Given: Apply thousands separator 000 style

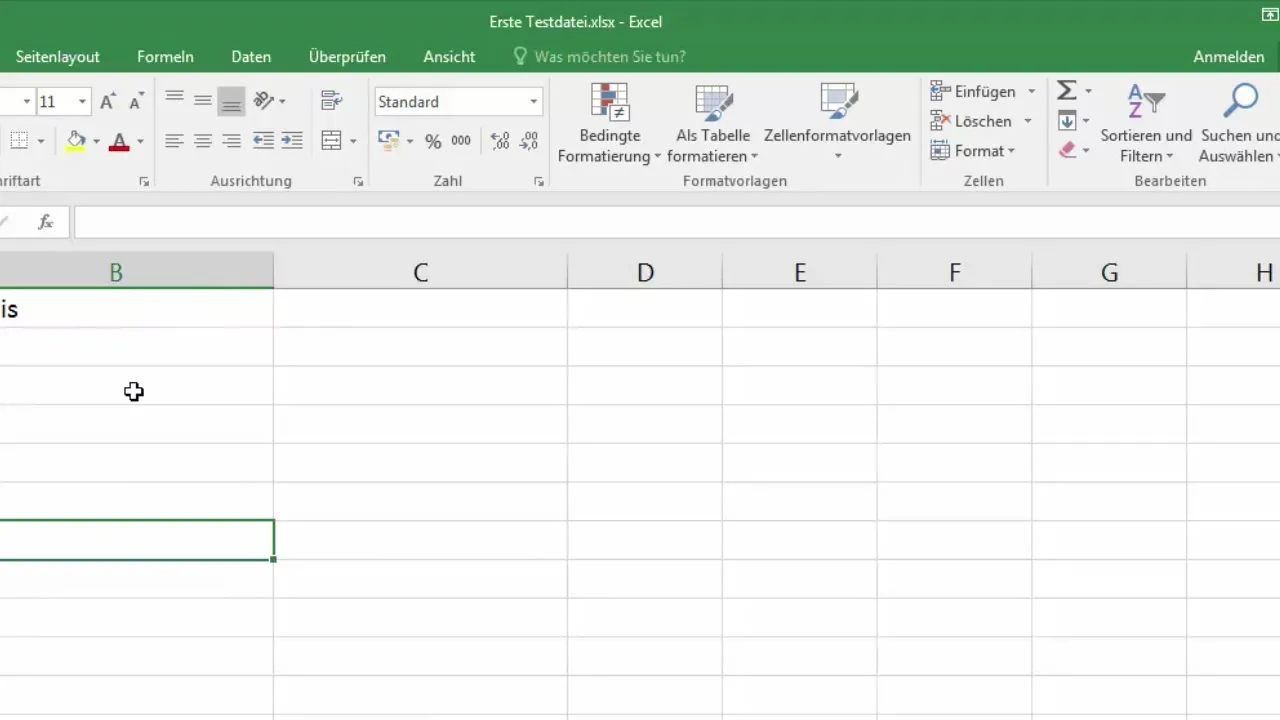Looking at the screenshot, I should point(461,141).
